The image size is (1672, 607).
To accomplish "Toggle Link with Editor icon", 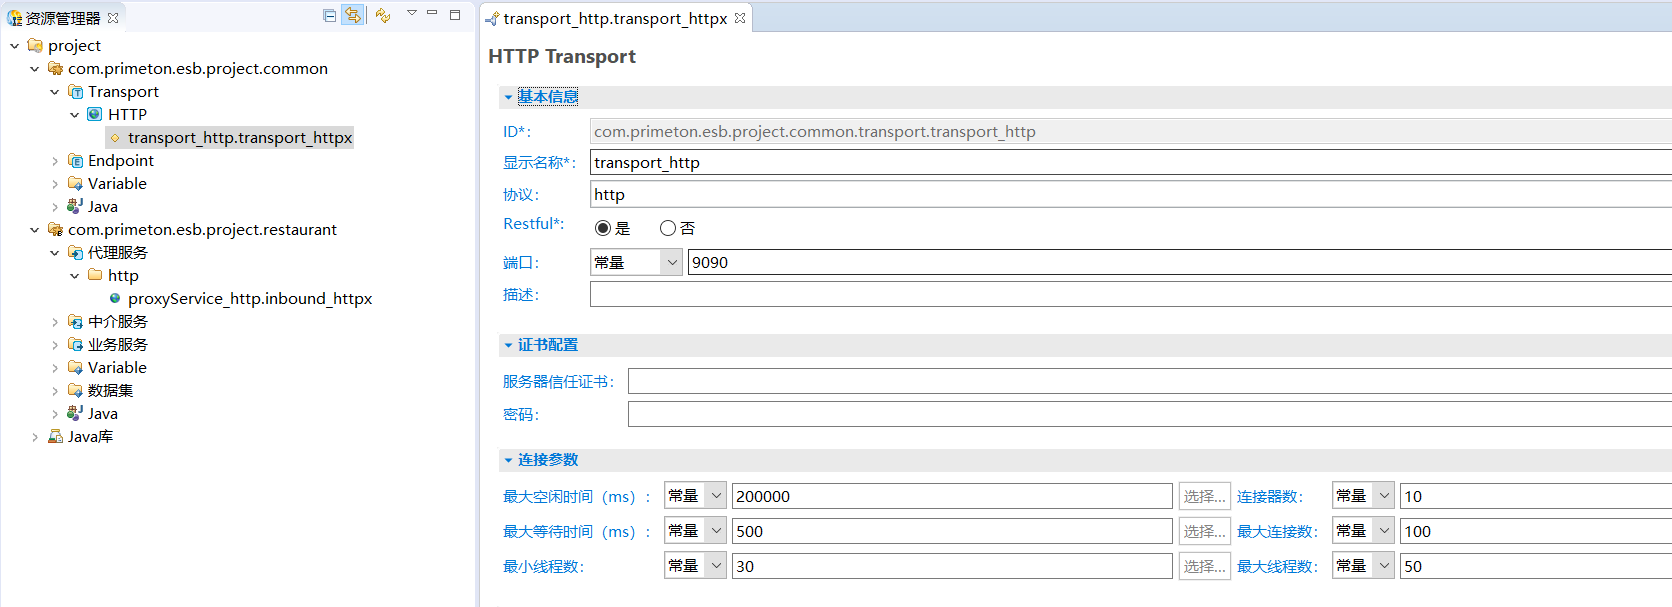I will point(353,15).
